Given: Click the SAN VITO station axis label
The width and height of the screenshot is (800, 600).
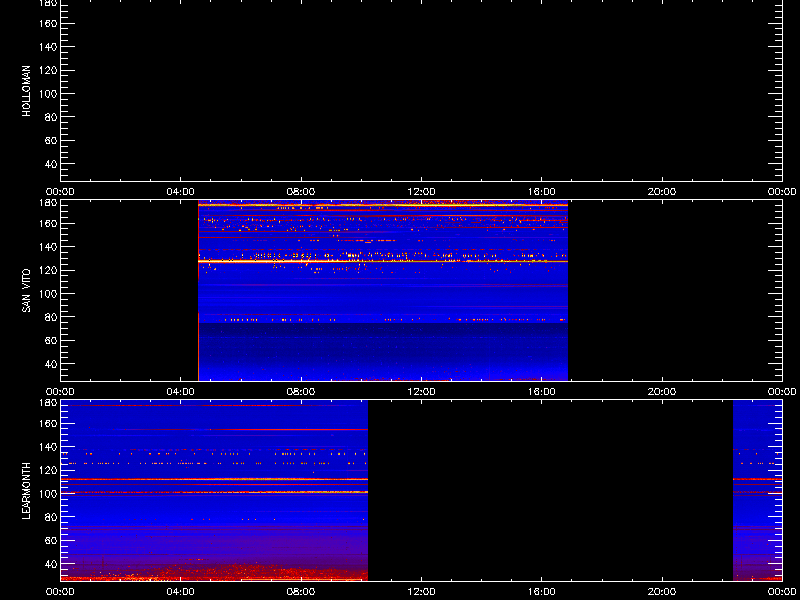Looking at the screenshot, I should [x=27, y=291].
